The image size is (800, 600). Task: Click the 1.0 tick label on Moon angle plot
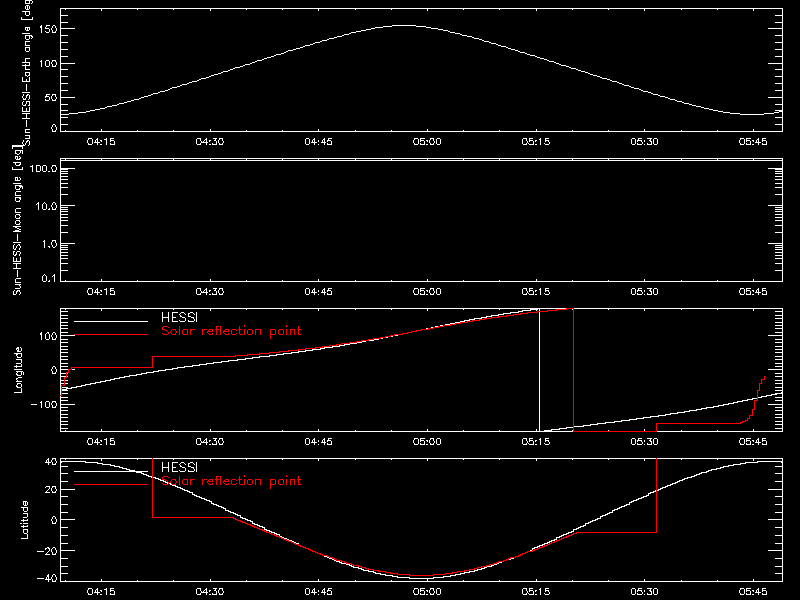[x=49, y=244]
